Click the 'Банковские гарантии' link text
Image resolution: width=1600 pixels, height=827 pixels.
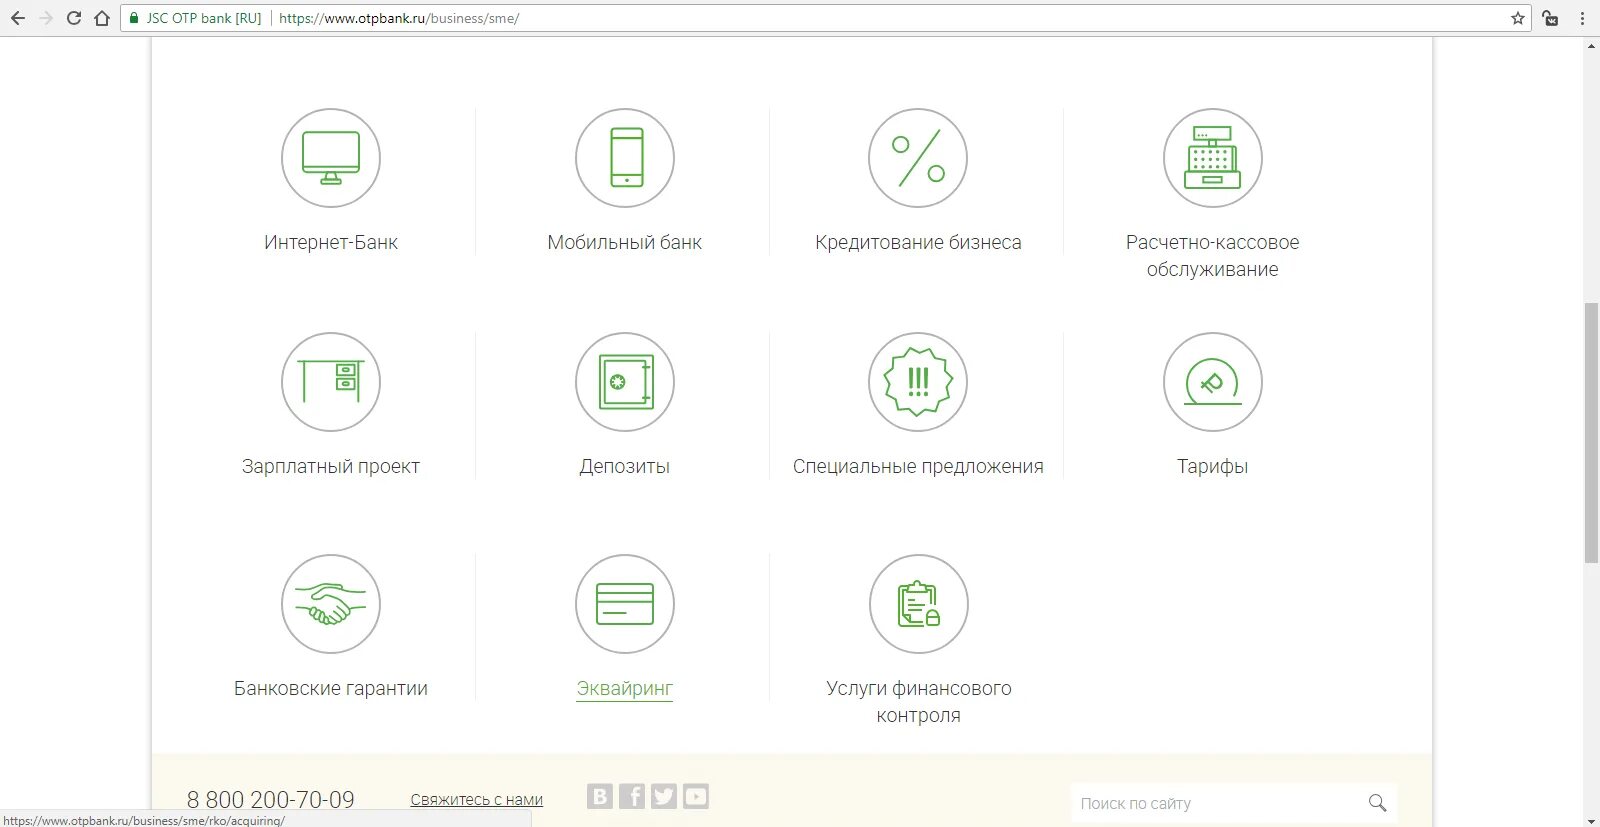pos(331,688)
